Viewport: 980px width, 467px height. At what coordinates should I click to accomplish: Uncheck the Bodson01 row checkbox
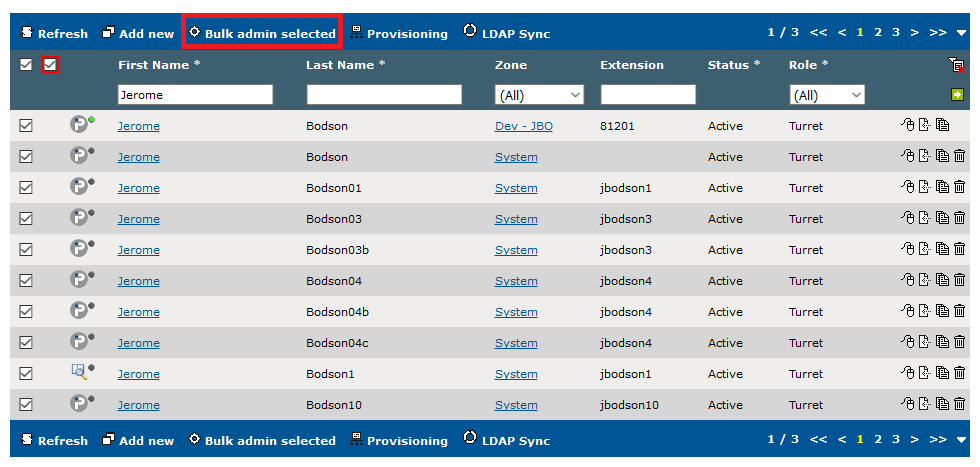click(26, 188)
